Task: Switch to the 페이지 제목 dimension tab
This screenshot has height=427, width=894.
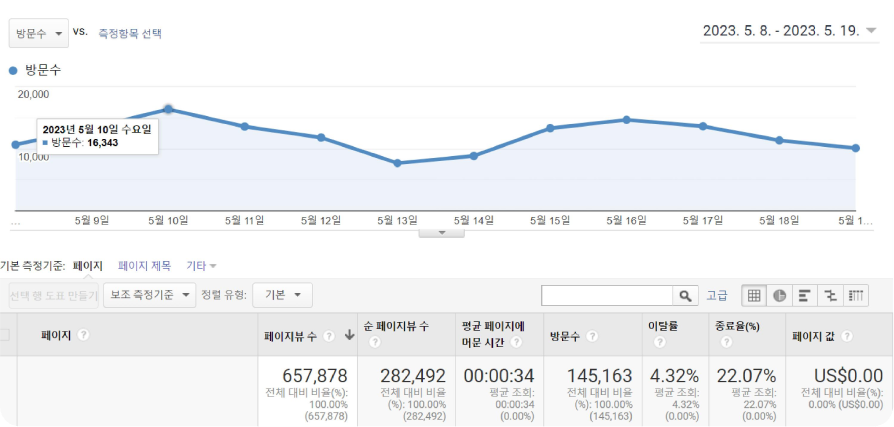Action: (x=144, y=266)
